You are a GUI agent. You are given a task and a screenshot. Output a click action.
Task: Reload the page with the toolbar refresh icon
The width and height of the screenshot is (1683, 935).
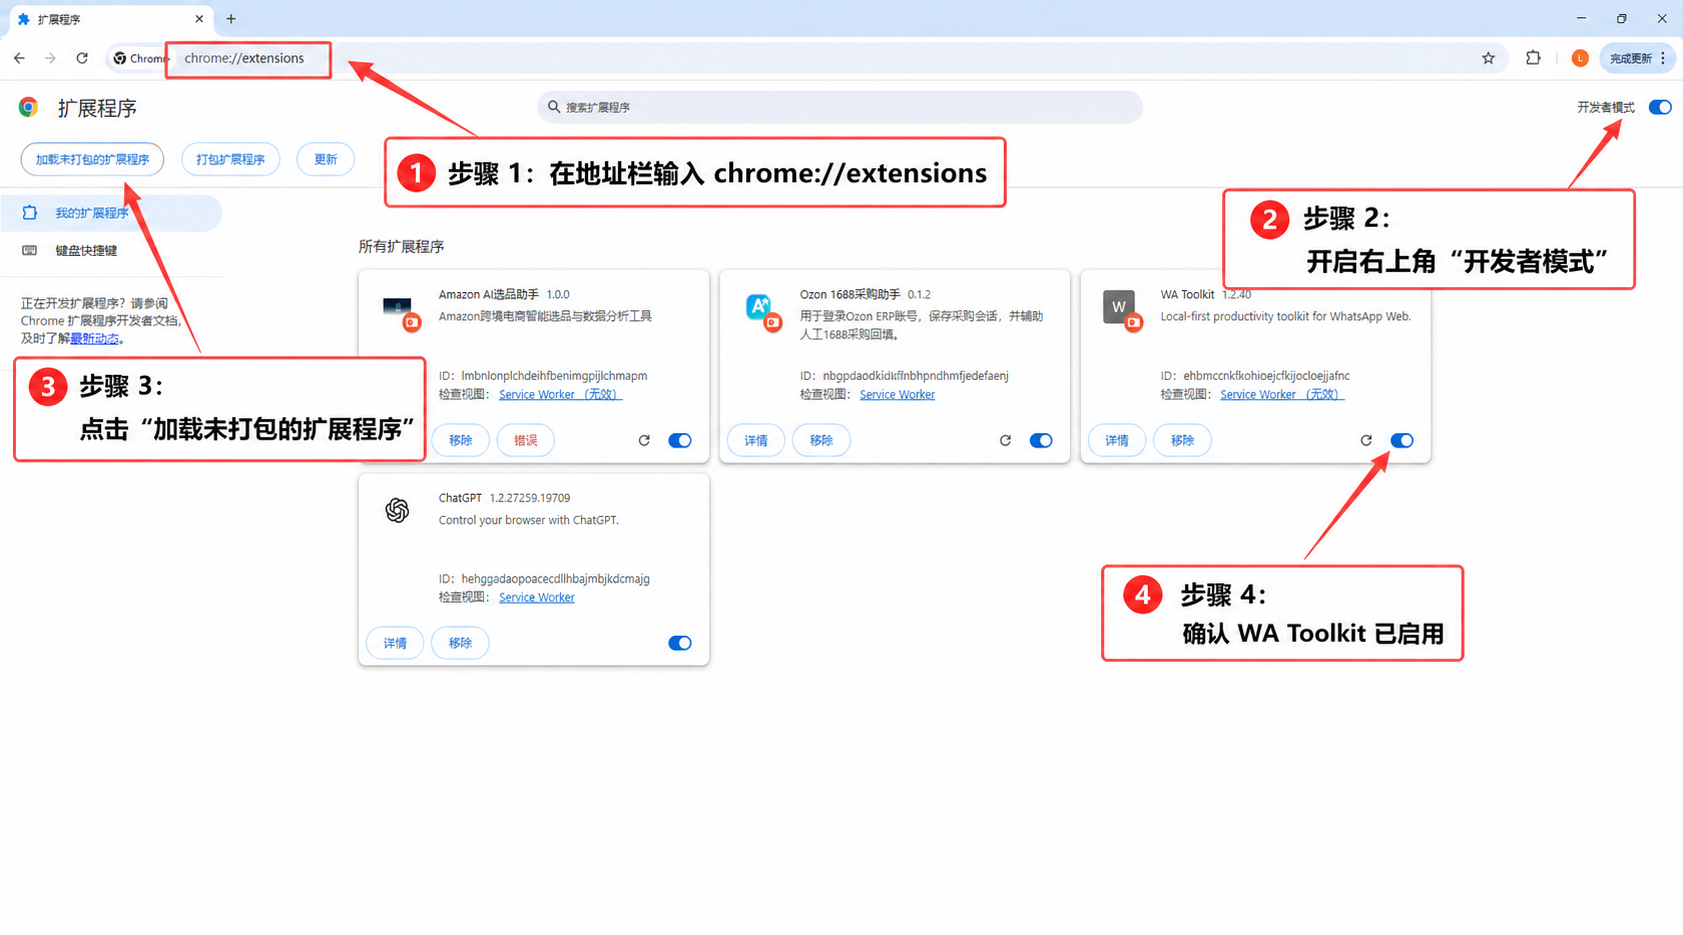click(x=82, y=58)
